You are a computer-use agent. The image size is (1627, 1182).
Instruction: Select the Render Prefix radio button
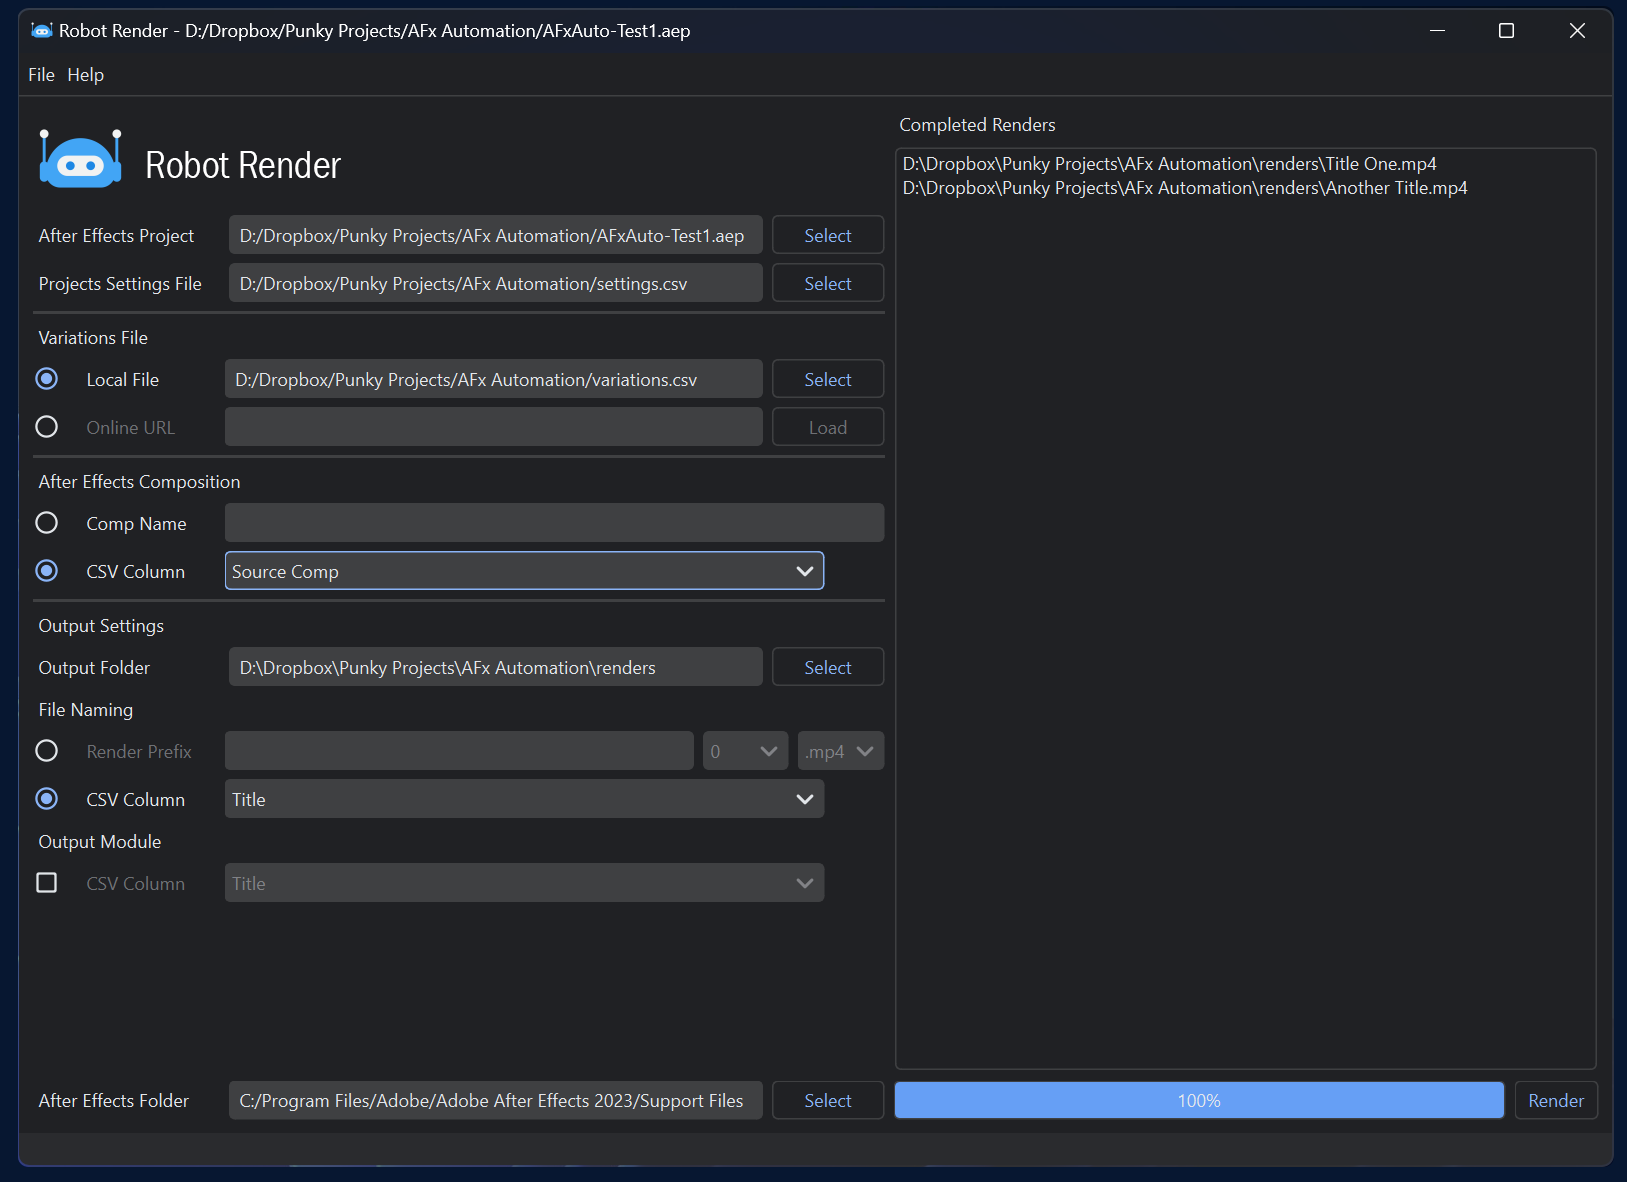tap(47, 751)
